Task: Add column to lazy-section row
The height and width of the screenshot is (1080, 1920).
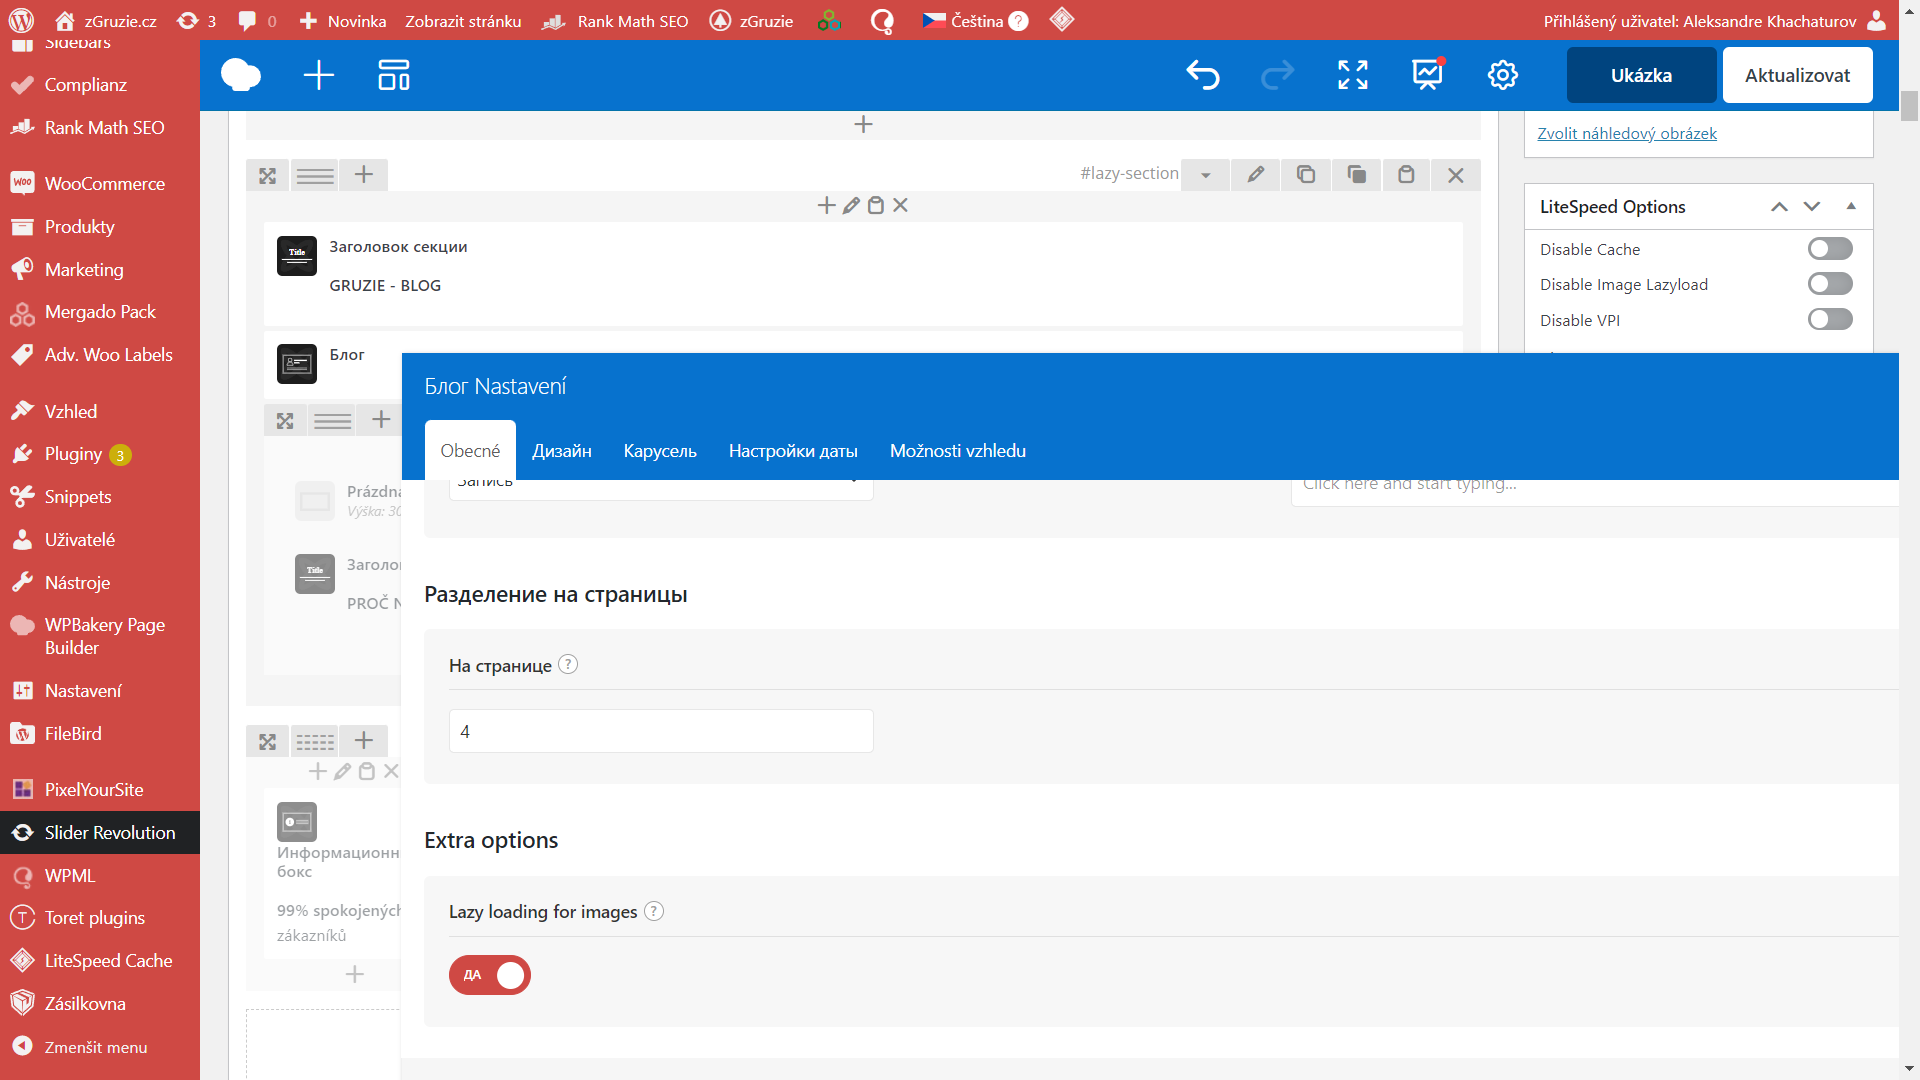Action: point(364,175)
